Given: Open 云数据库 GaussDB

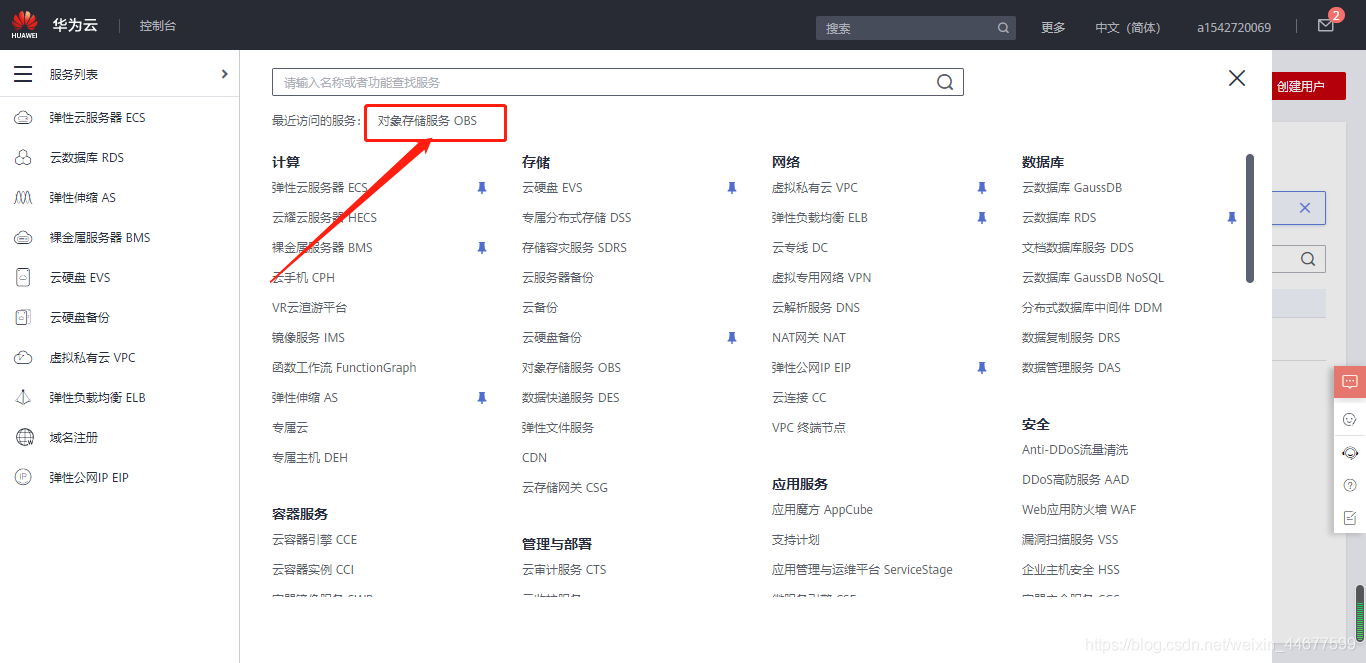Looking at the screenshot, I should [1072, 188].
